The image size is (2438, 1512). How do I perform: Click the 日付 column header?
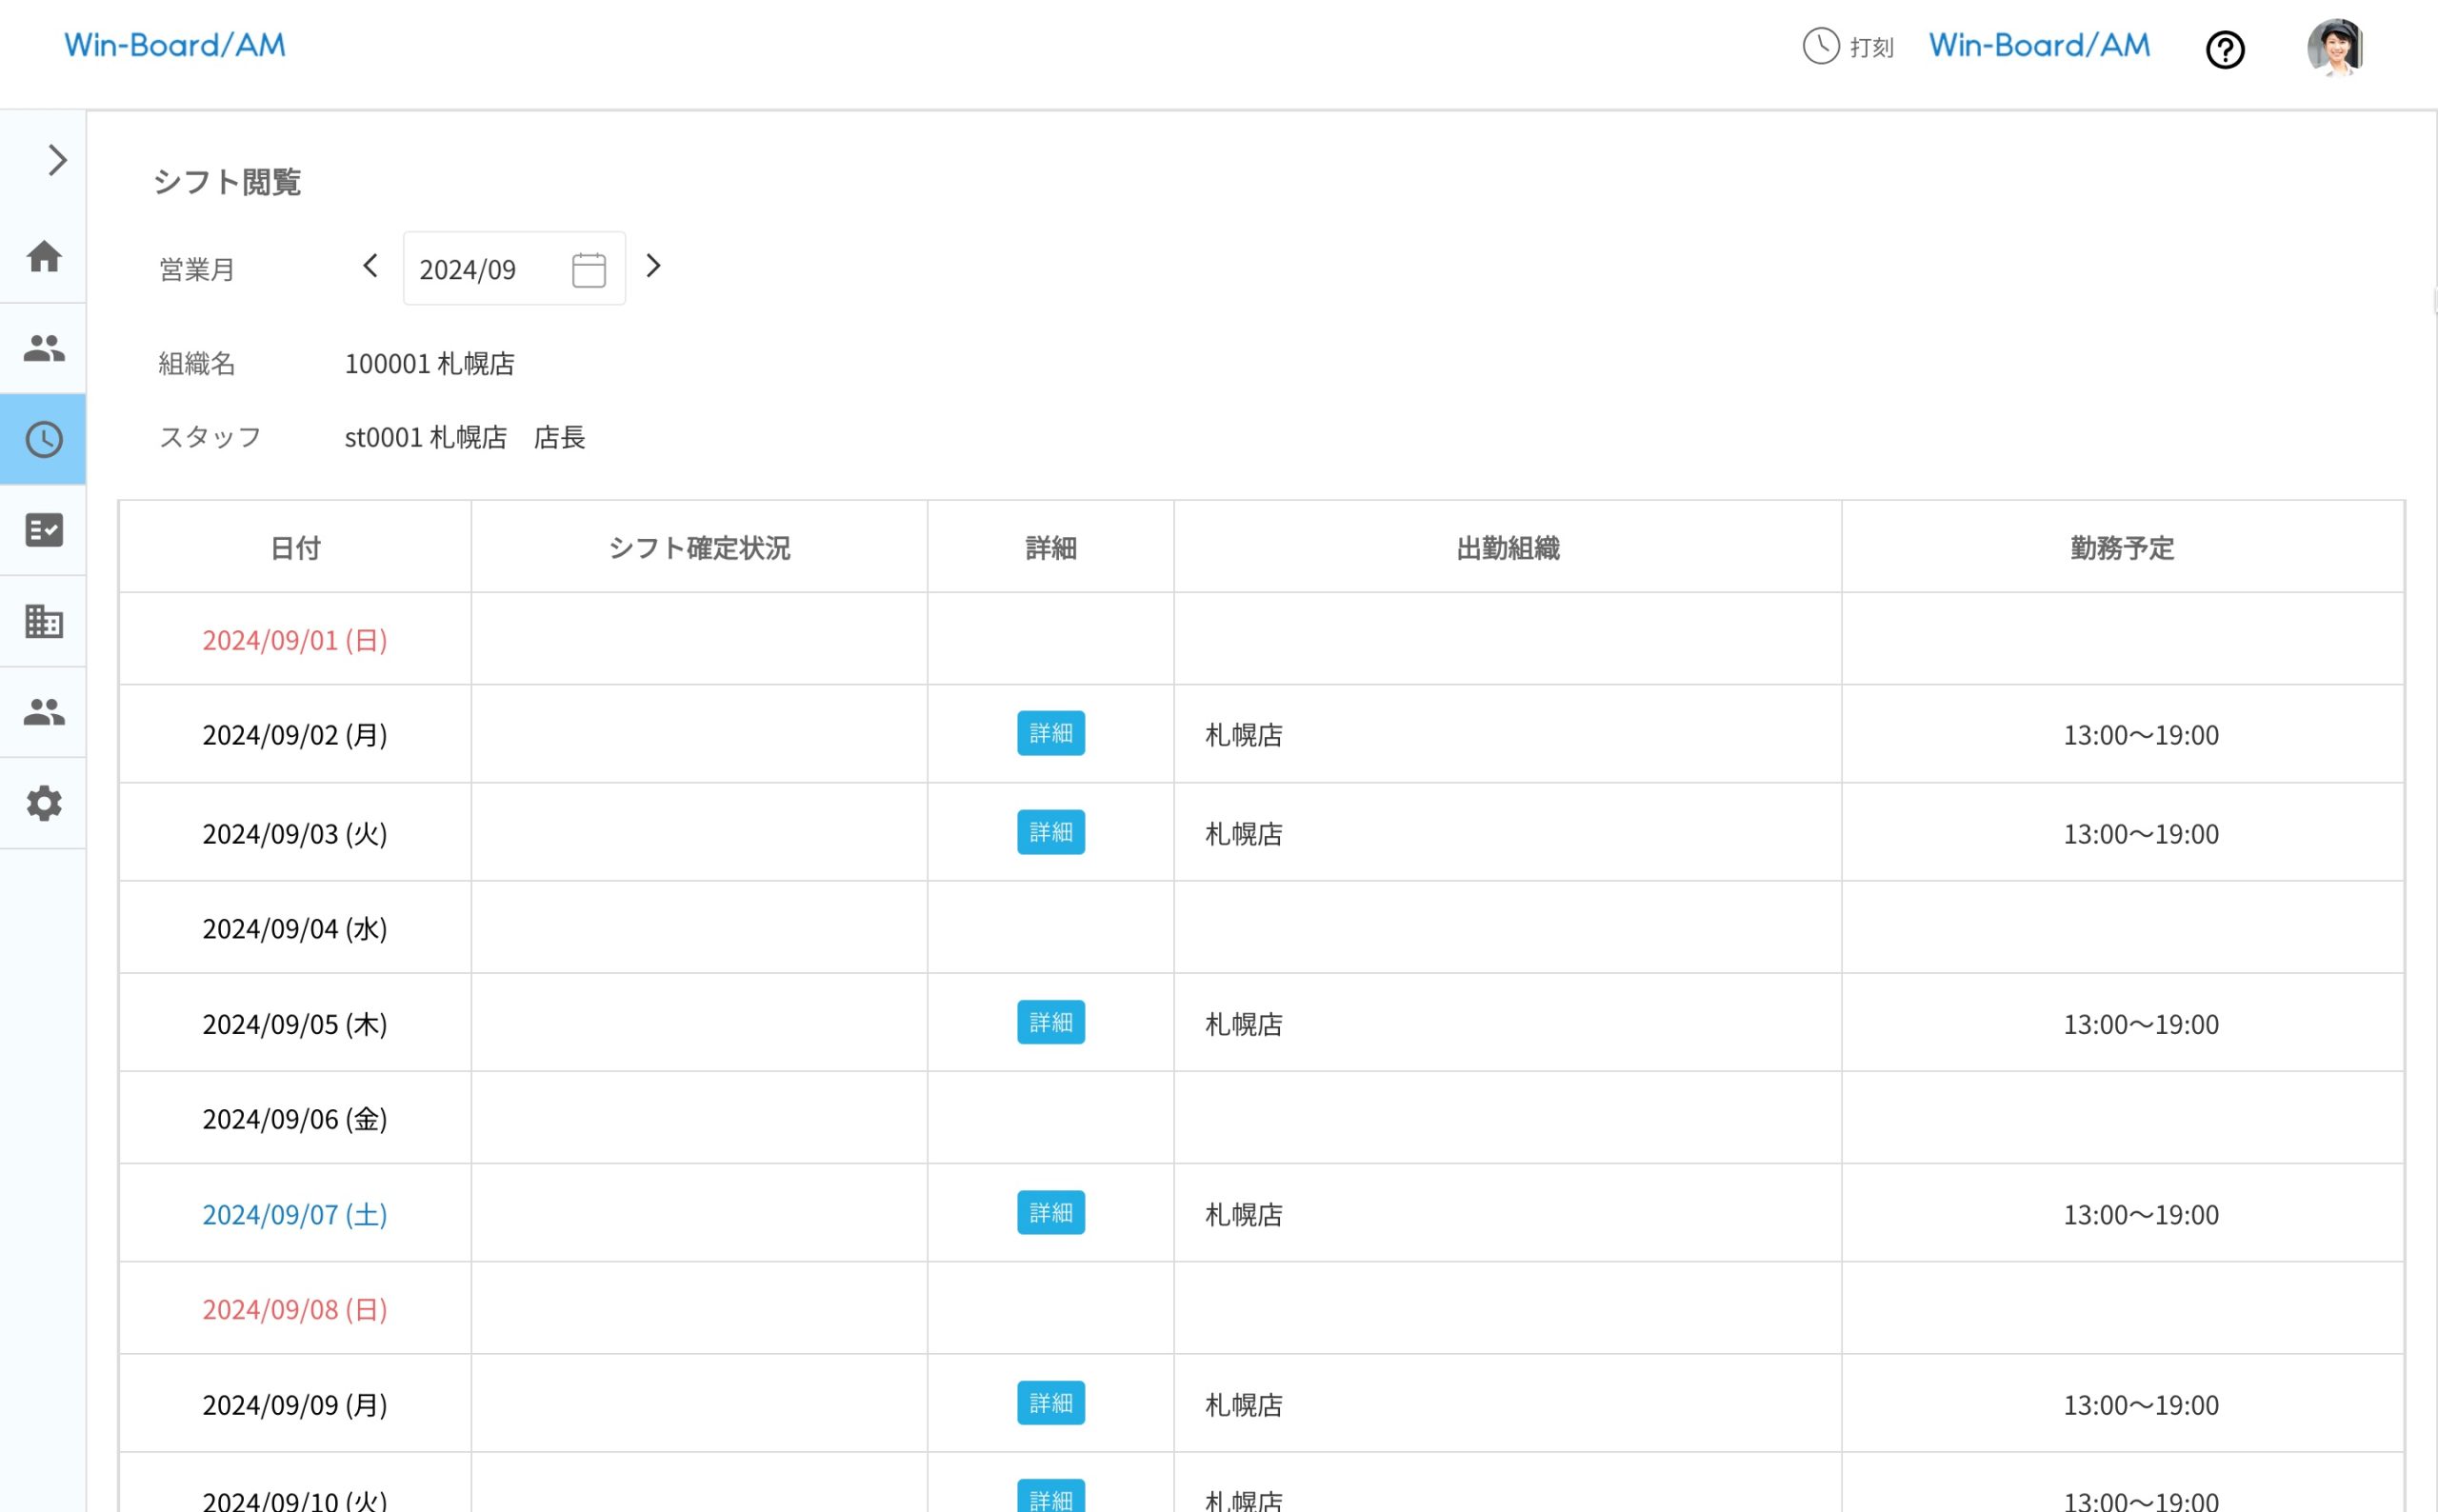point(293,547)
